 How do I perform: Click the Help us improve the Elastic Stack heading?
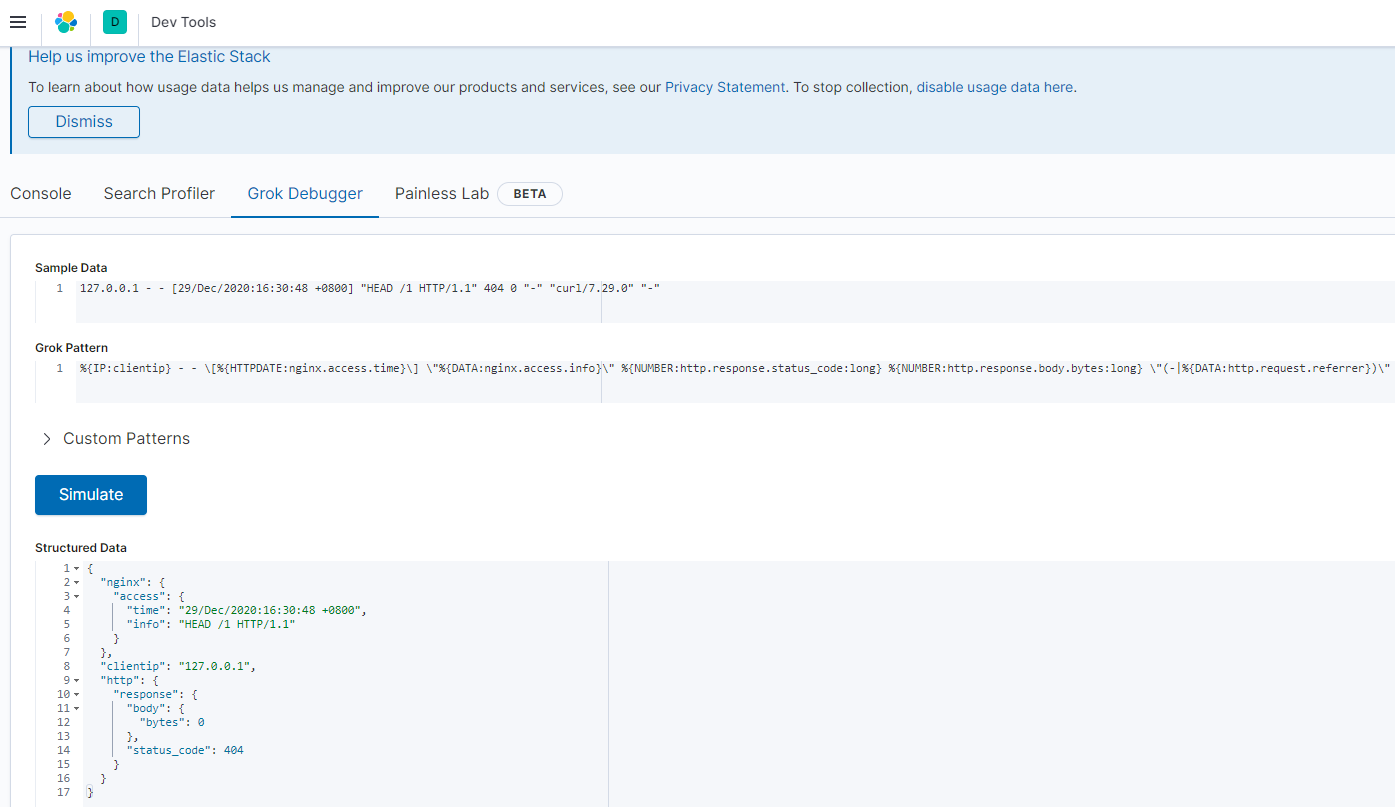[149, 57]
